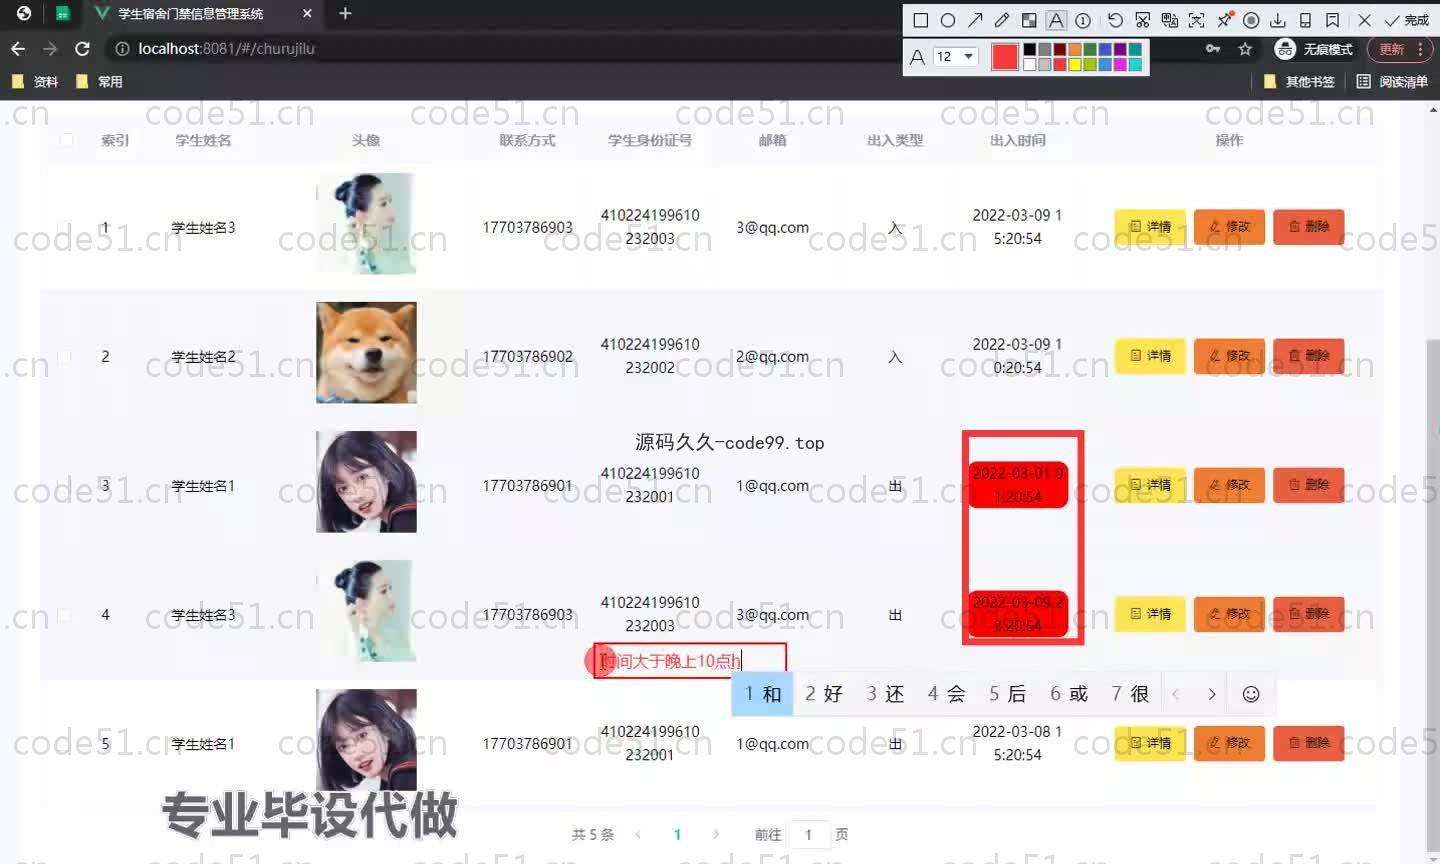Click 完成 to finish the screenshot
This screenshot has width=1440, height=864.
pyautogui.click(x=1407, y=20)
